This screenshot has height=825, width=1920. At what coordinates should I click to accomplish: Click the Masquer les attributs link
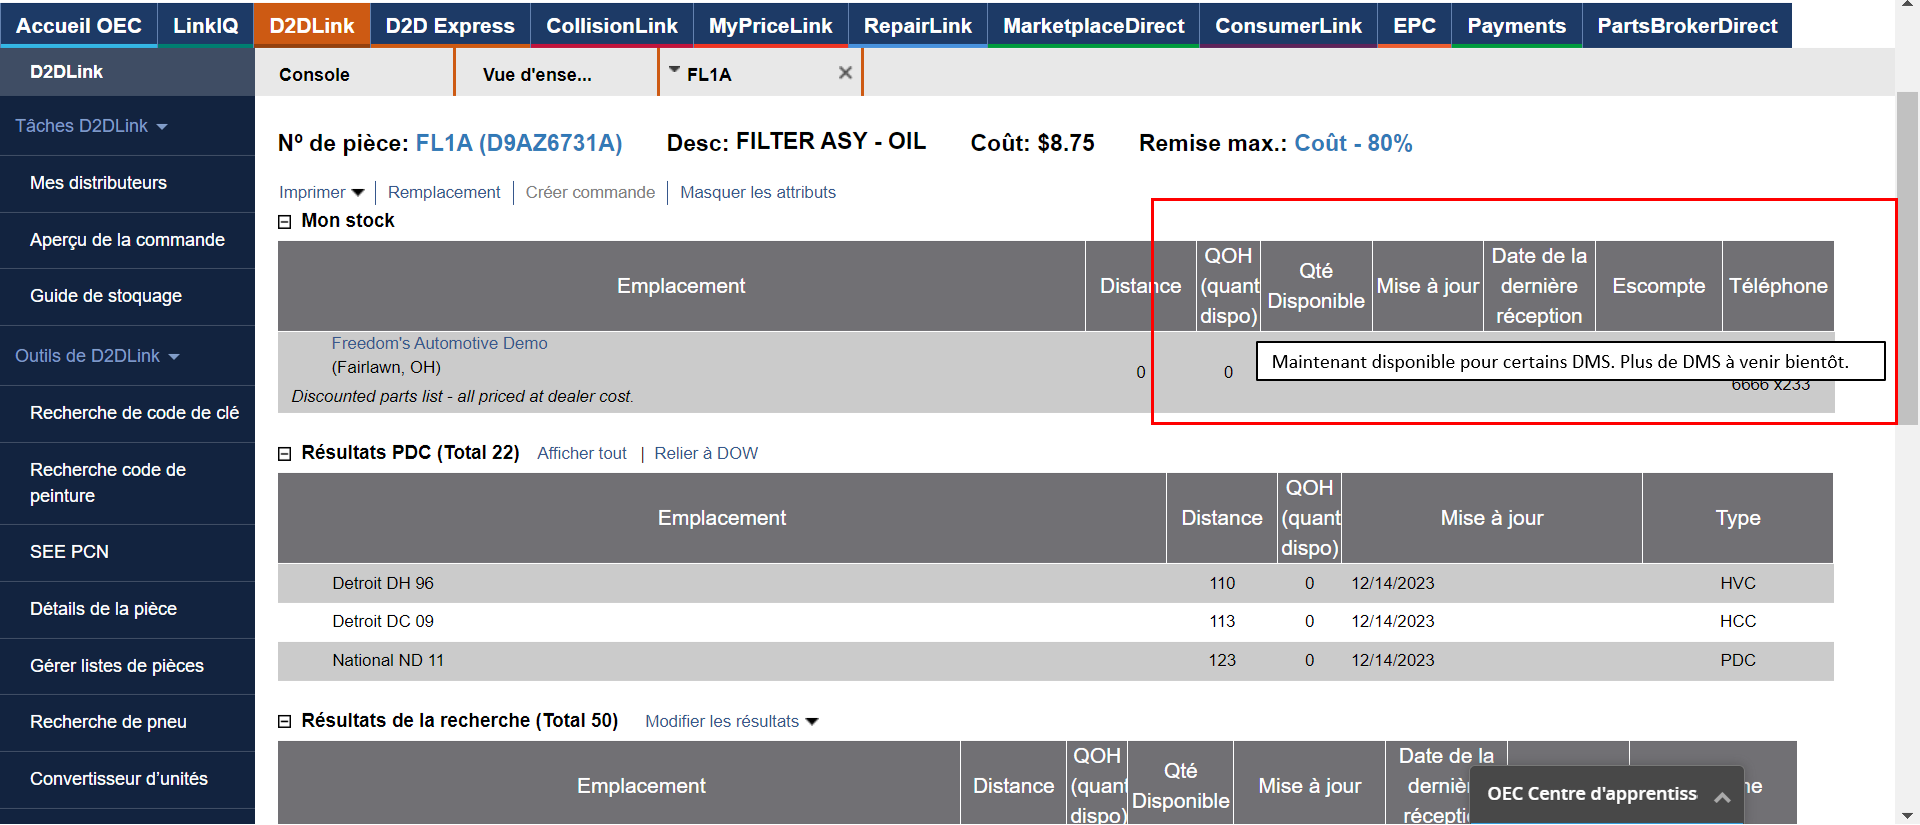757,193
